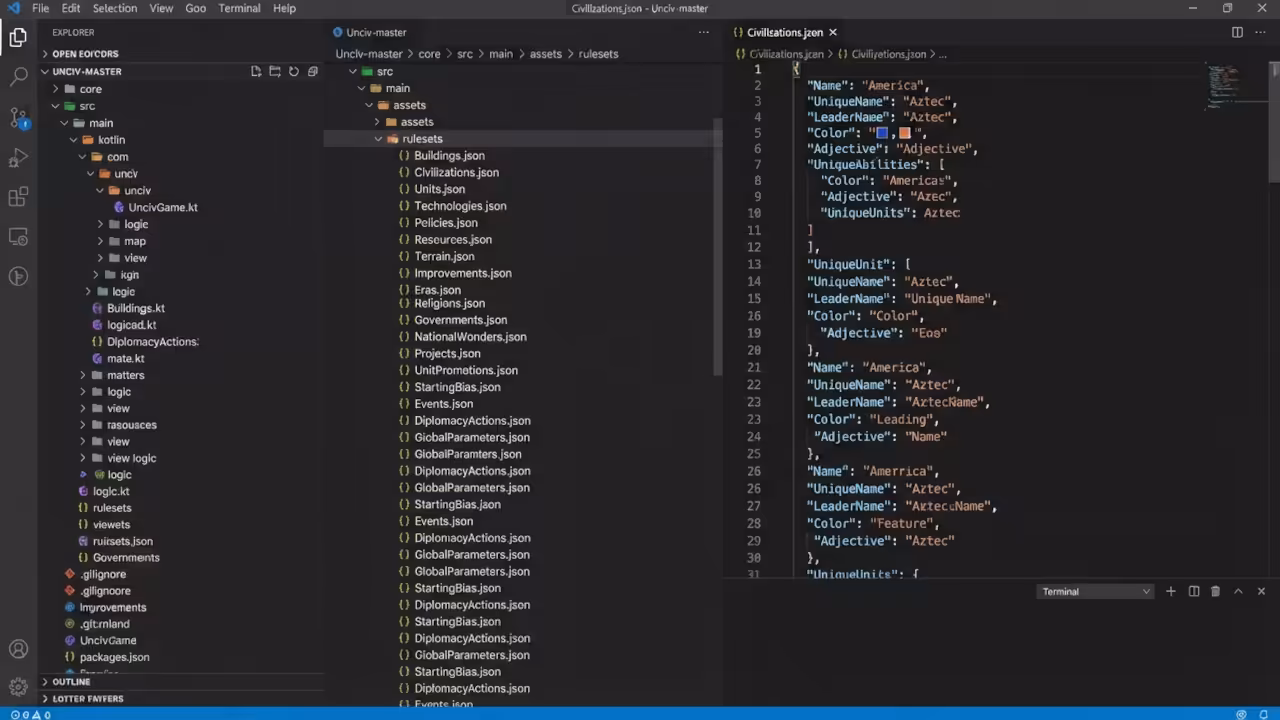Open mate.kt file
This screenshot has height=720, width=1280.
[x=125, y=358]
